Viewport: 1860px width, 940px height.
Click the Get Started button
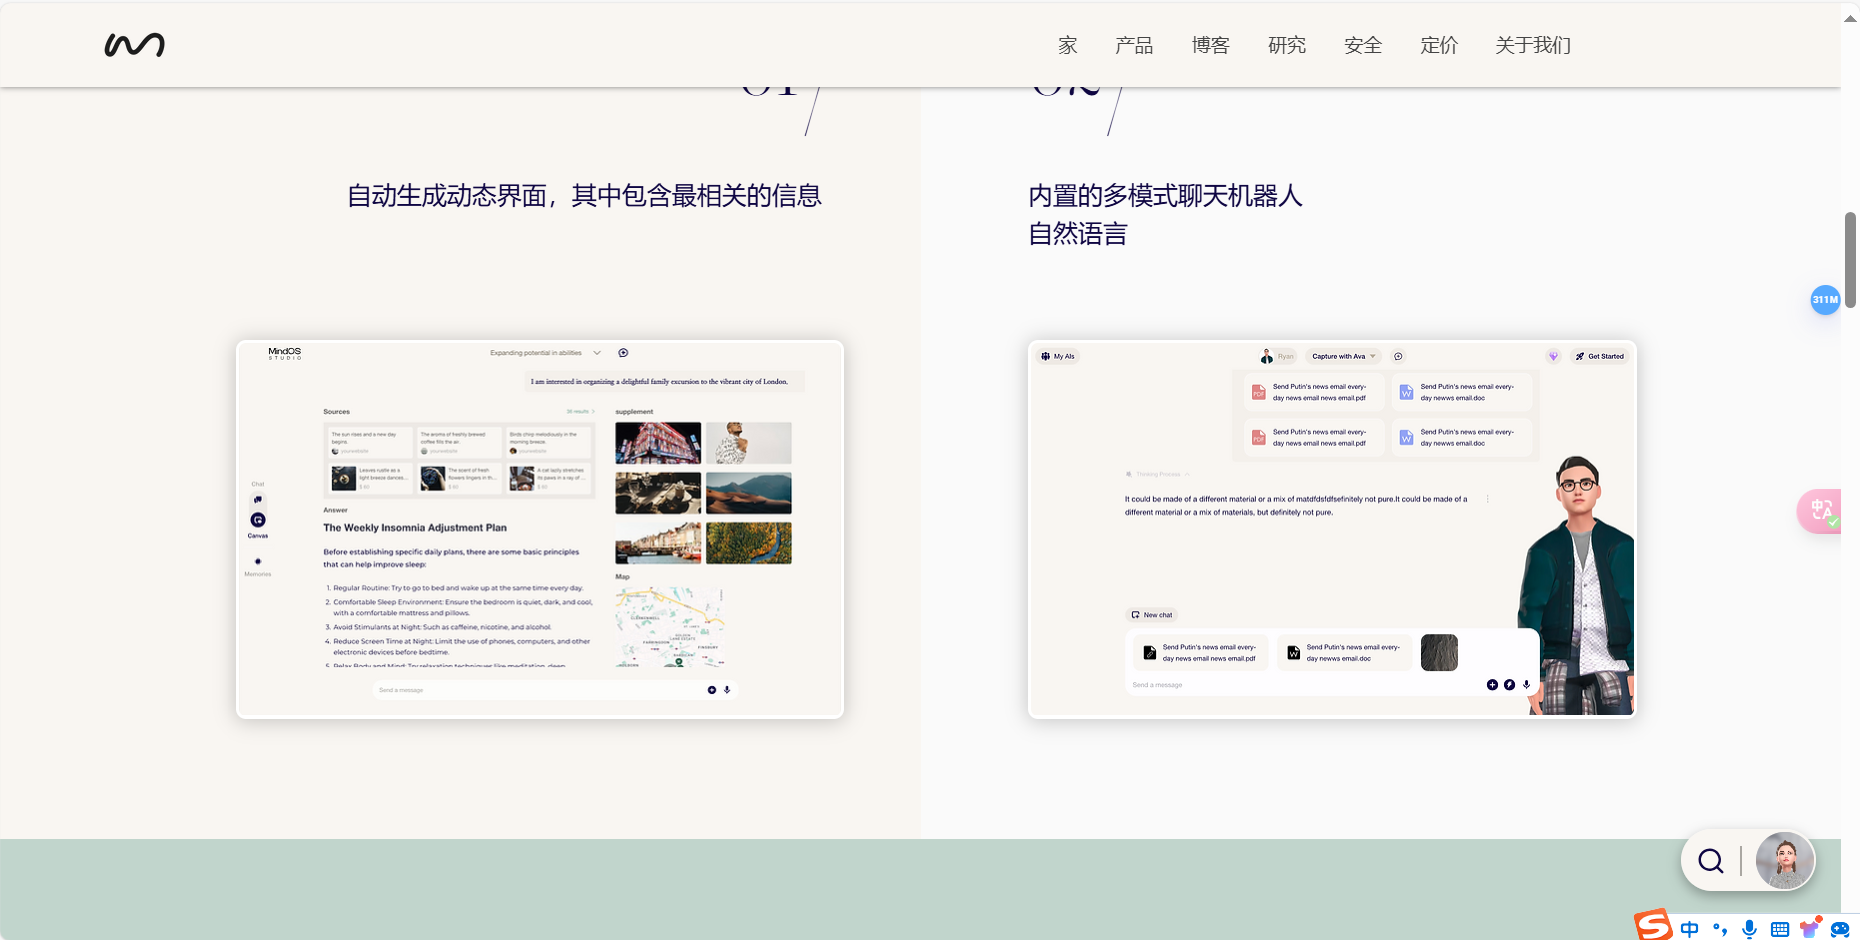click(x=1599, y=356)
